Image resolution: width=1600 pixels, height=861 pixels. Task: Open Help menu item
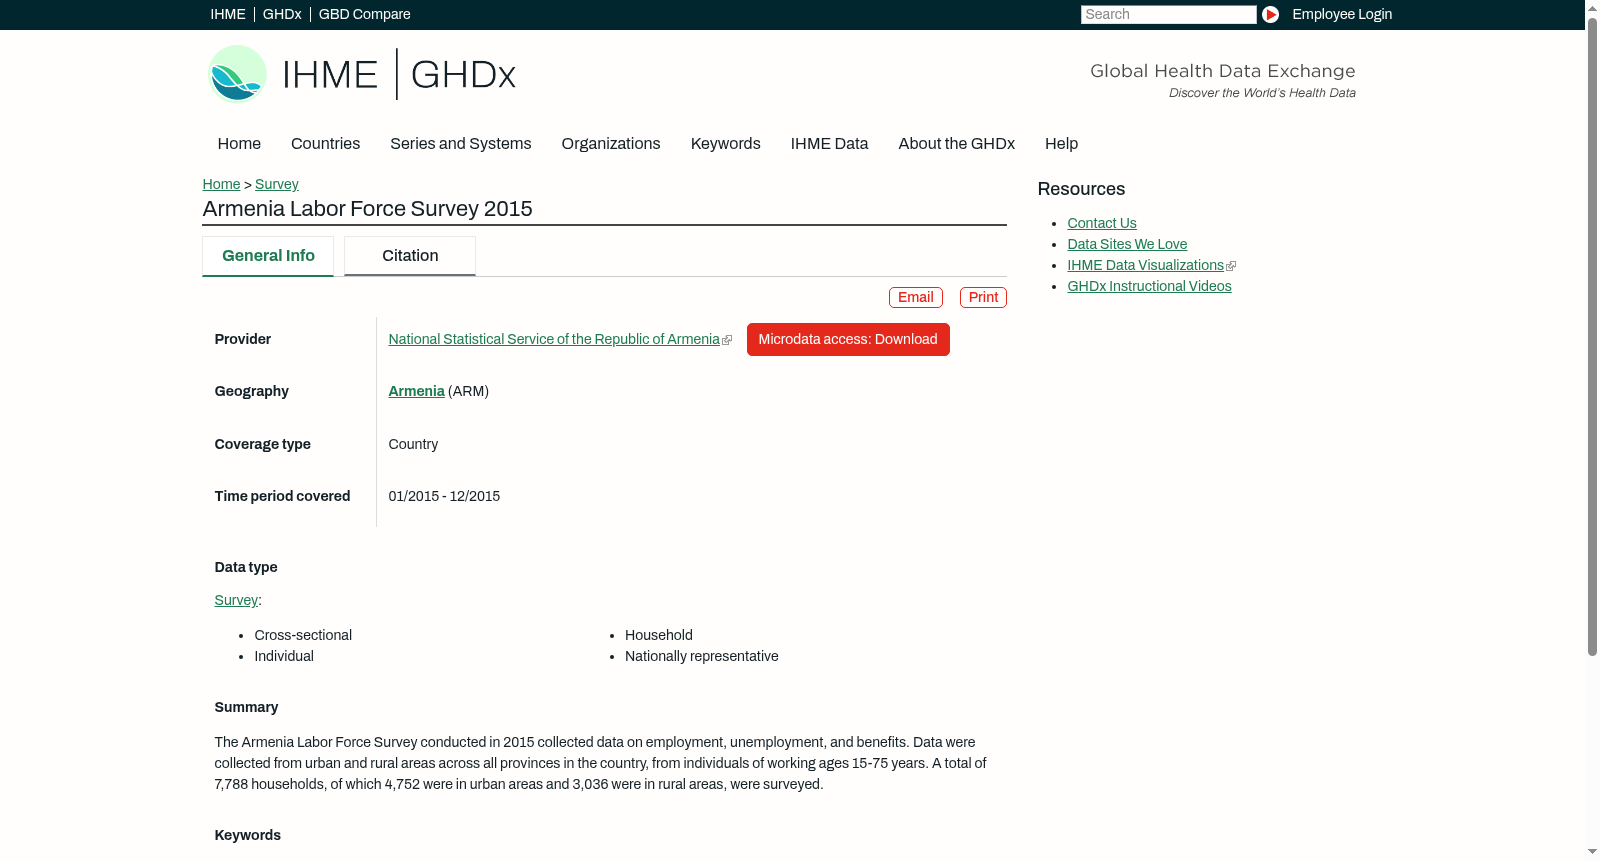pos(1061,144)
